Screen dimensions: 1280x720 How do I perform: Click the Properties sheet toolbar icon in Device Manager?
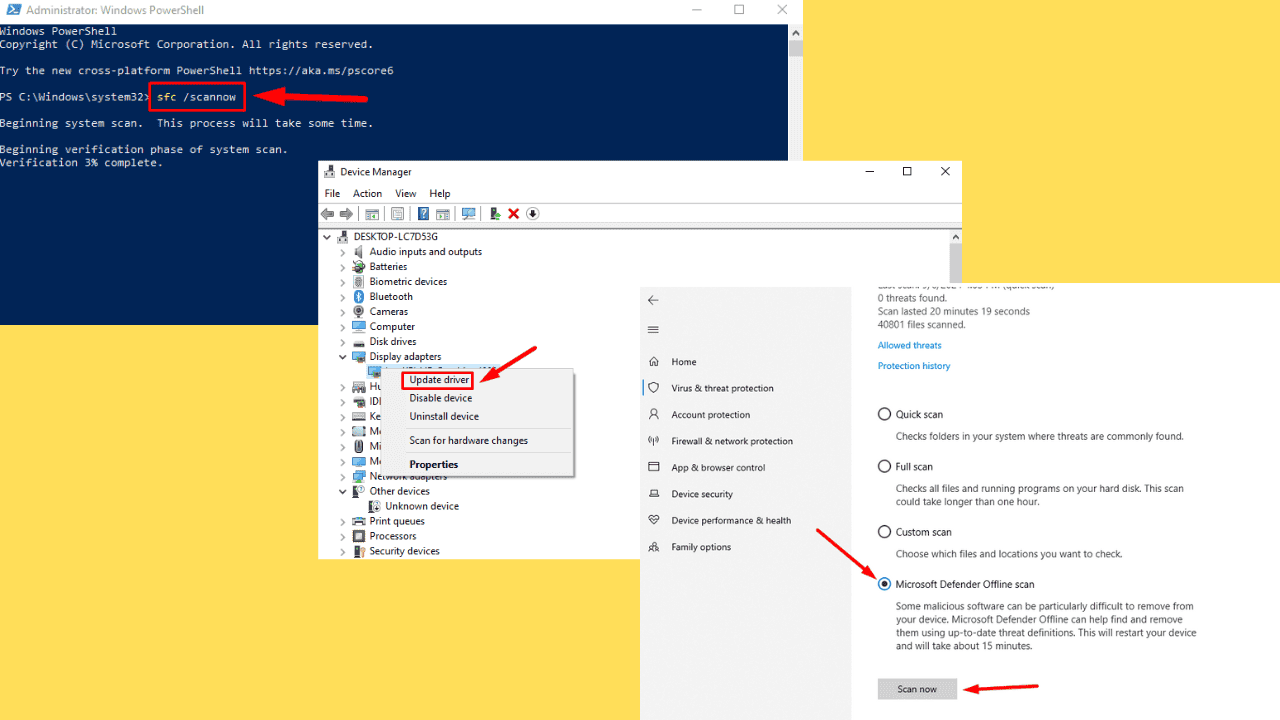(x=397, y=214)
